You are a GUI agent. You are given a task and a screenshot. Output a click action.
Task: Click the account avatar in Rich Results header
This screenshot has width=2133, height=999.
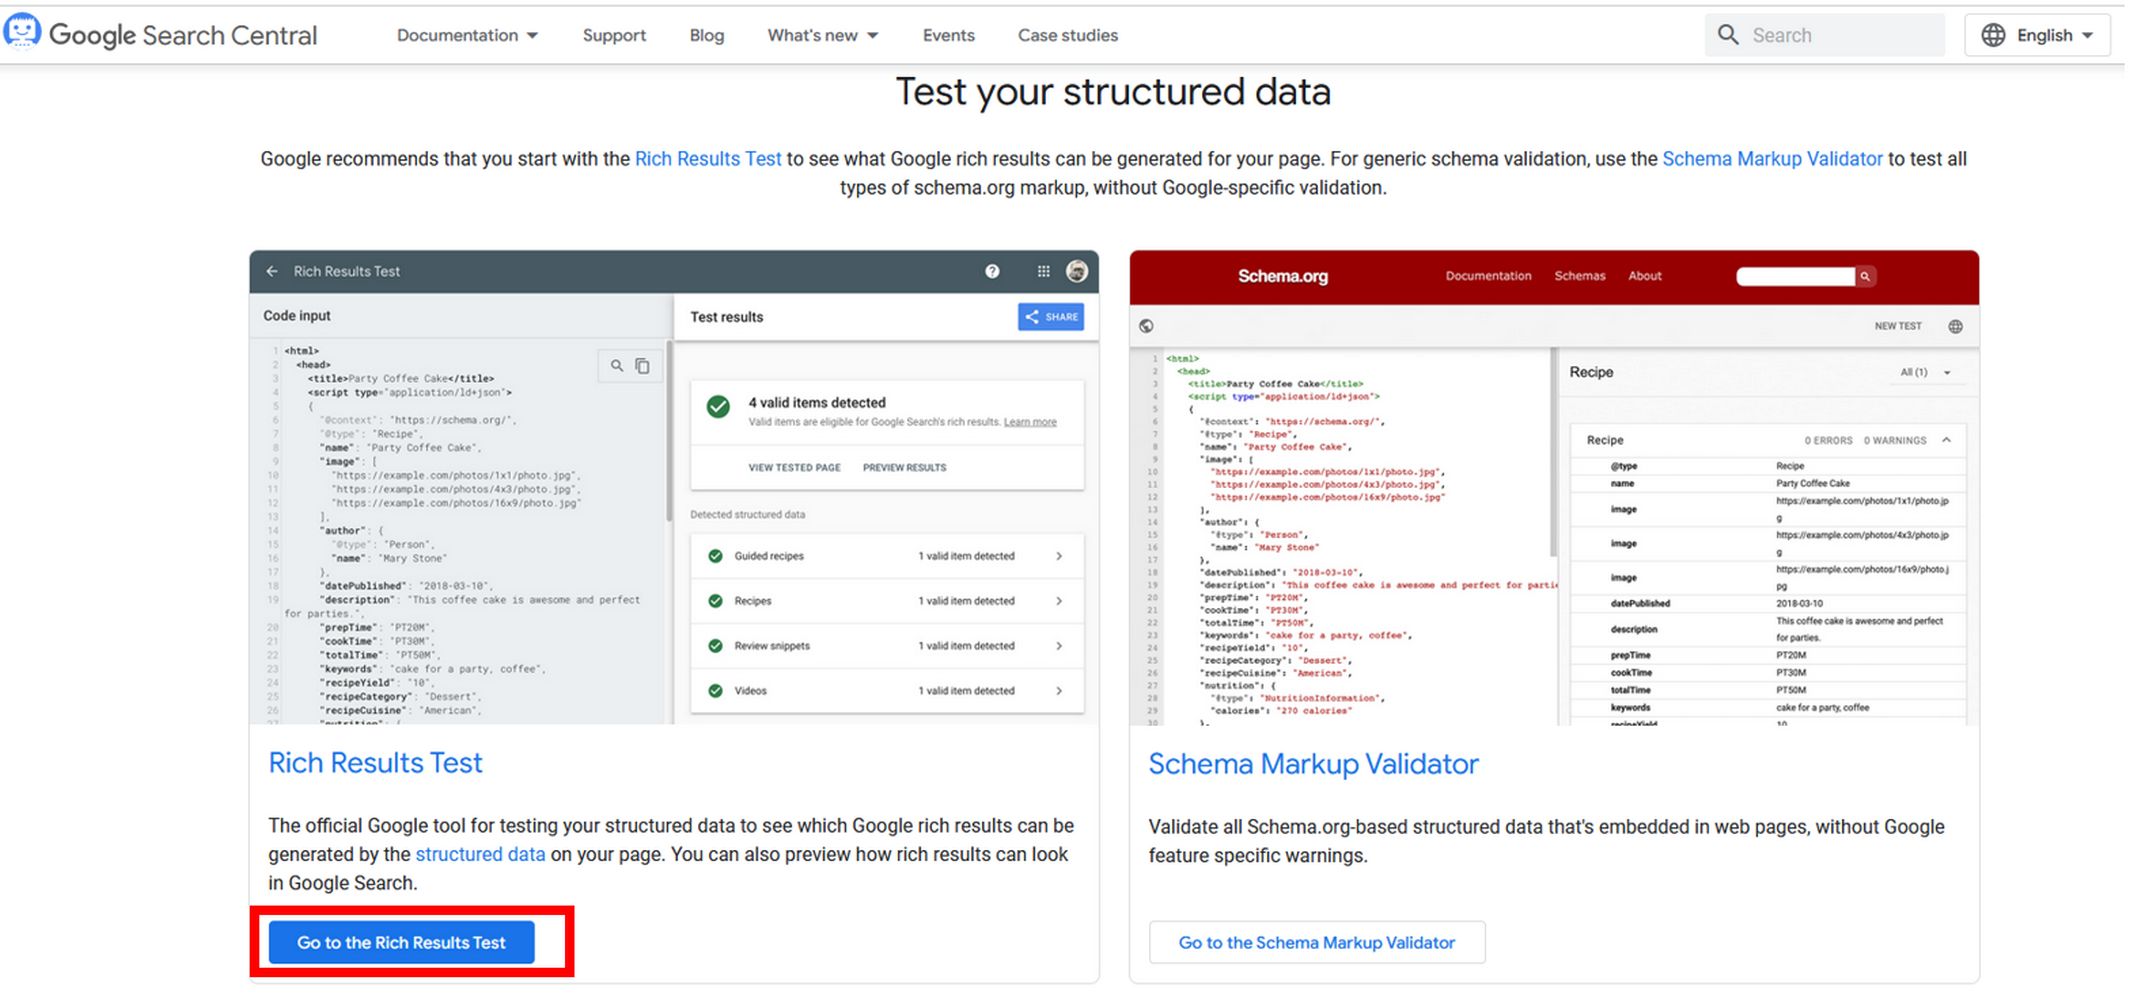1077,271
